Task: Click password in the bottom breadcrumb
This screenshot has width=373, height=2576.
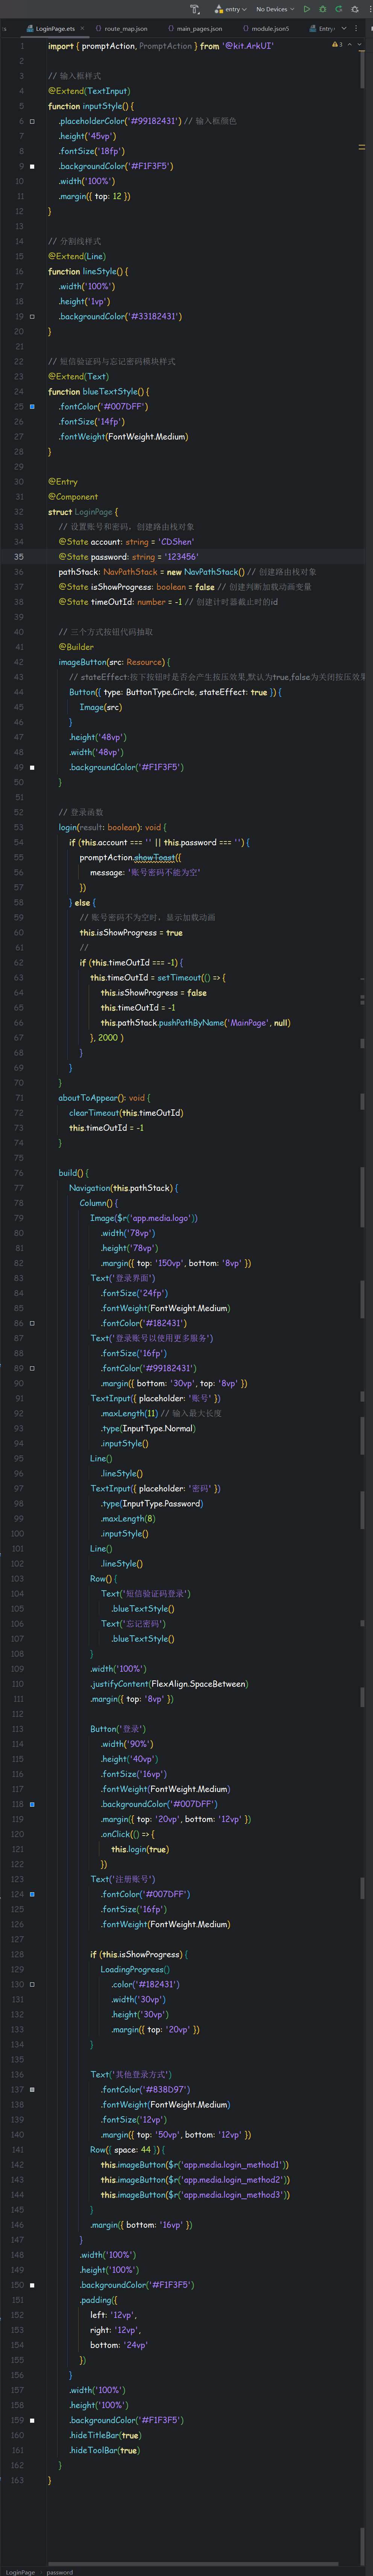Action: click(x=60, y=2571)
